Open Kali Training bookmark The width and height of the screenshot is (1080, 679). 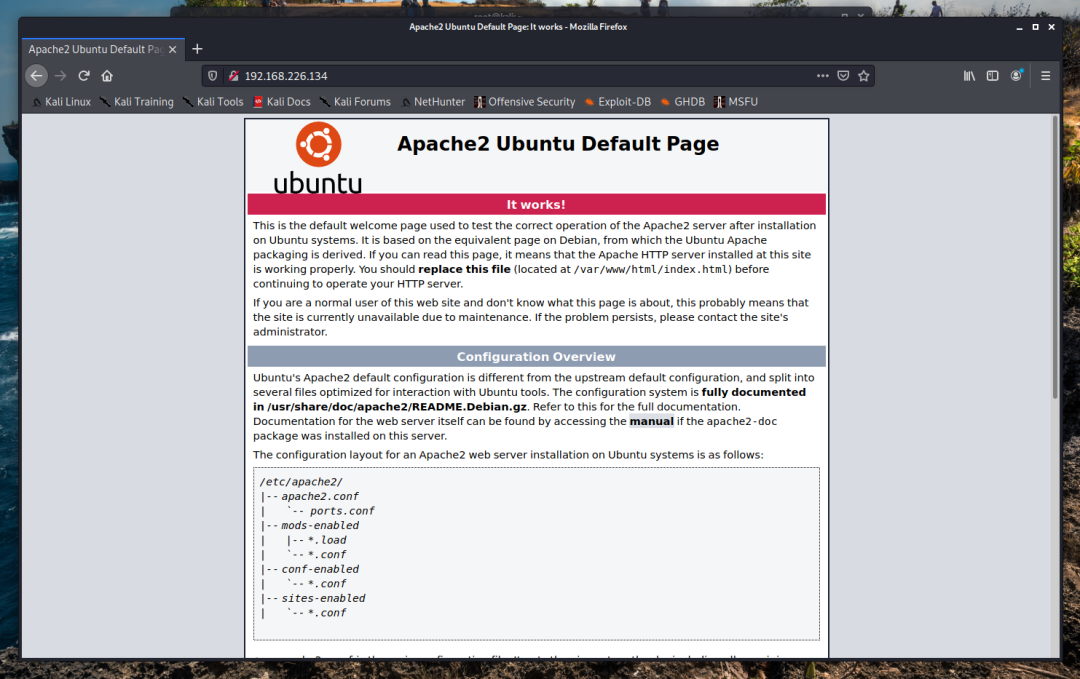tap(137, 102)
